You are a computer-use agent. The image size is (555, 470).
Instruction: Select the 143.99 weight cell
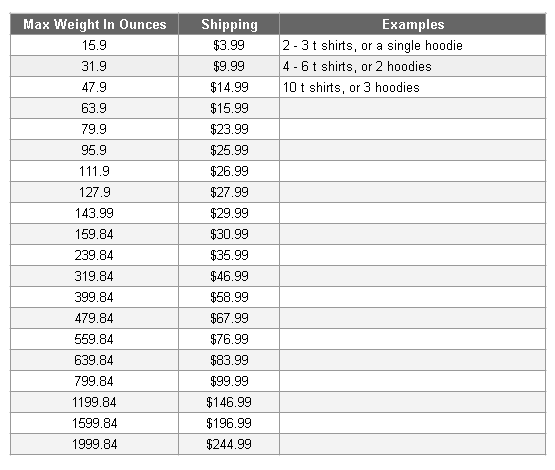[95, 213]
